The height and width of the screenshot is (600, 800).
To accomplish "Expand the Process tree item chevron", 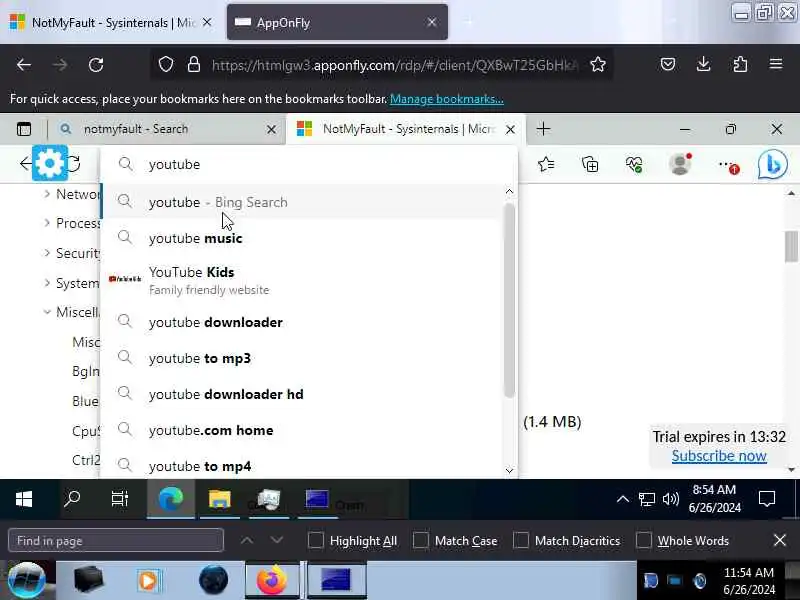I will click(x=47, y=222).
